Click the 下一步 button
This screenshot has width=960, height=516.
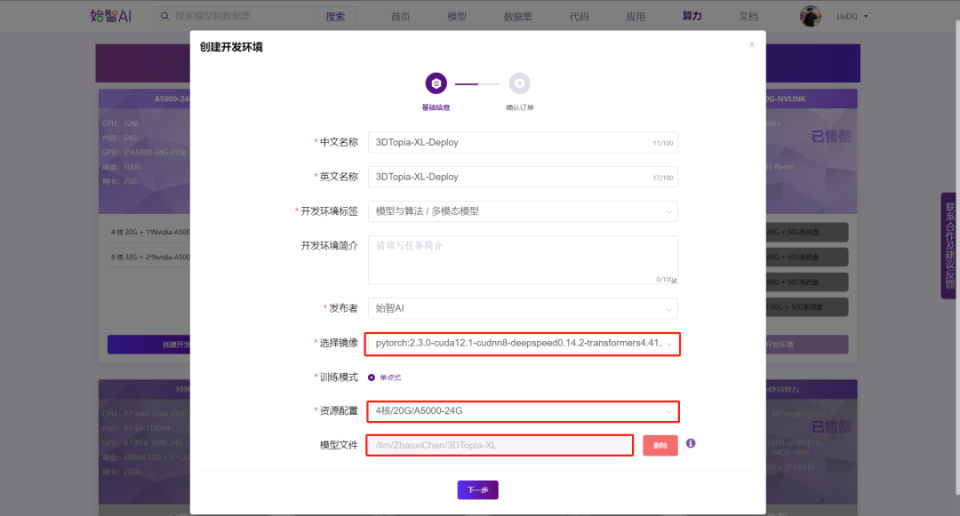point(478,490)
